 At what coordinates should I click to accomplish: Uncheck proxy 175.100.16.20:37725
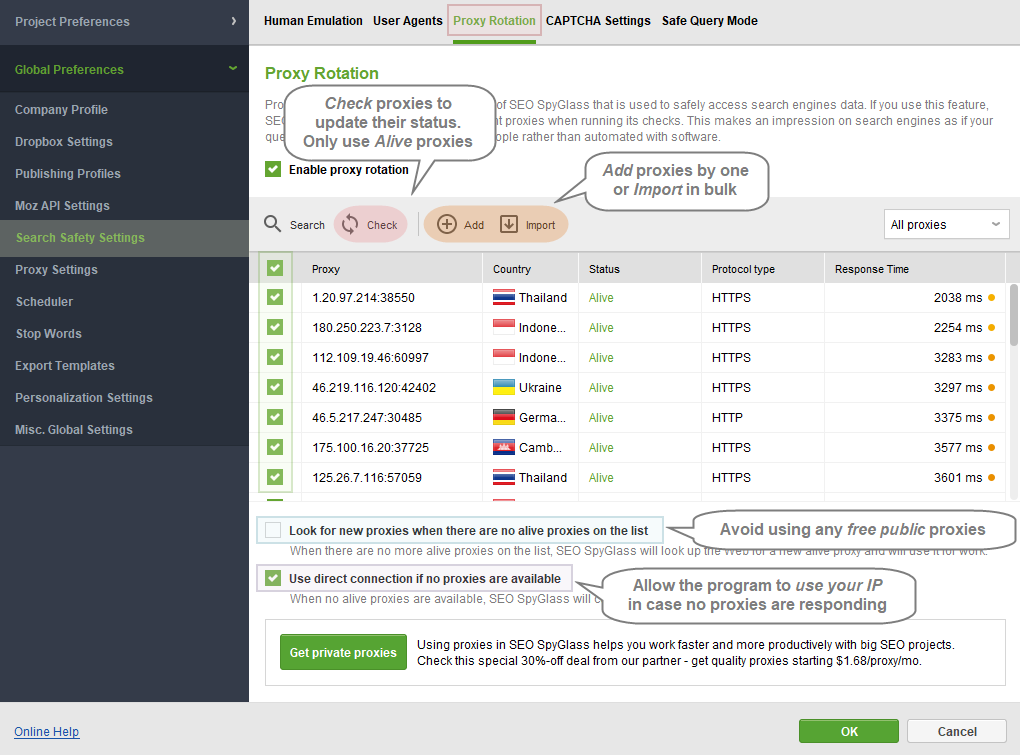point(275,447)
